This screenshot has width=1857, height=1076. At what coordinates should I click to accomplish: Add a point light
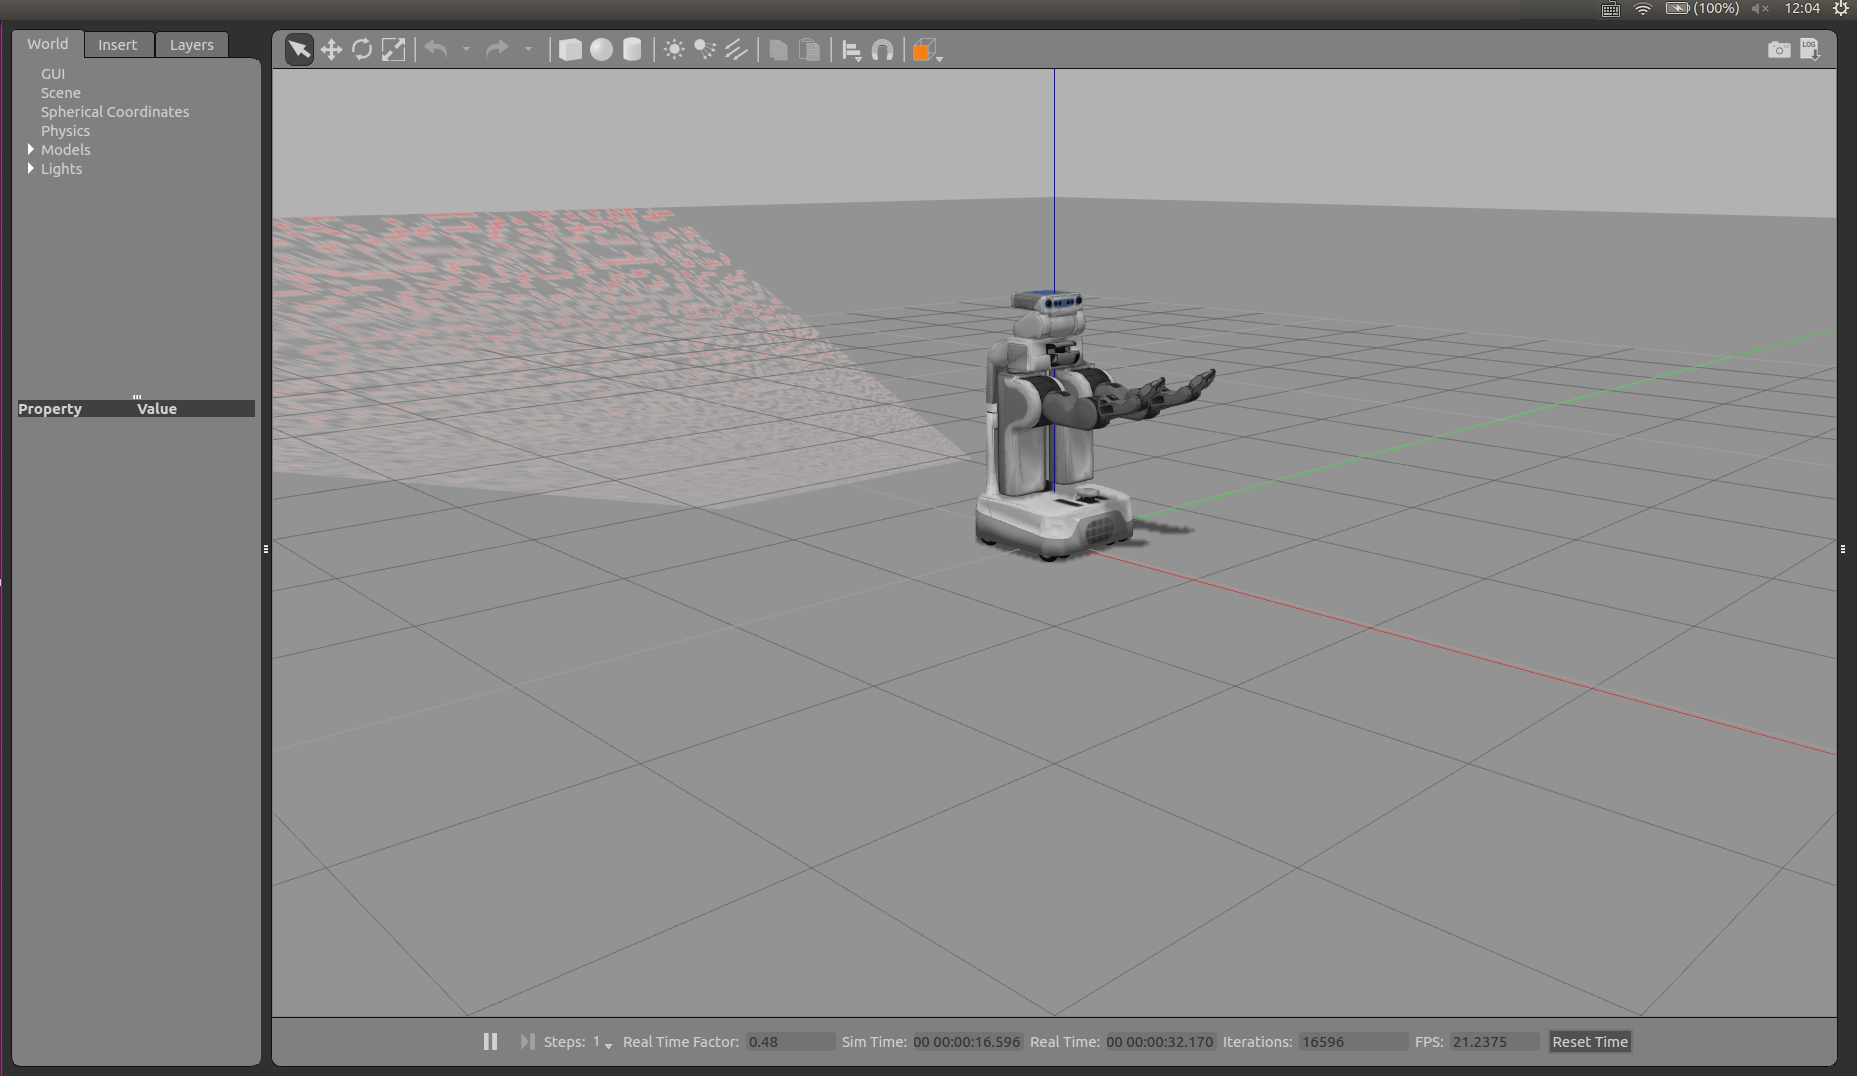click(x=675, y=49)
